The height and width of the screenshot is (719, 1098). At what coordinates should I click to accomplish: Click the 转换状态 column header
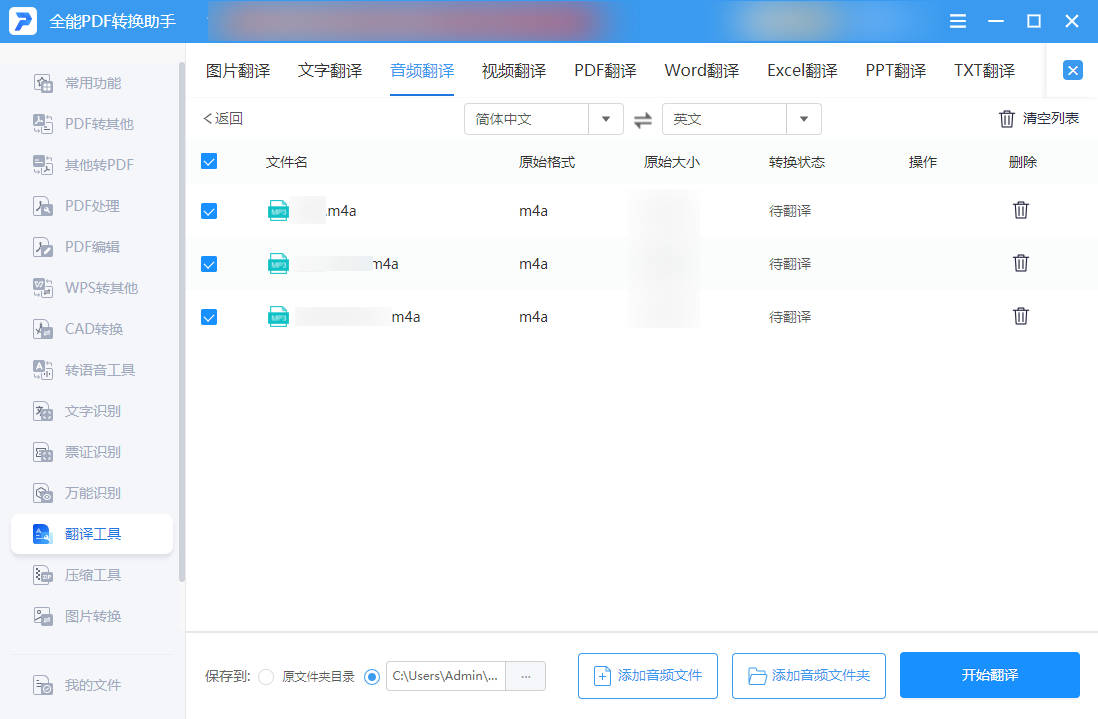point(797,162)
